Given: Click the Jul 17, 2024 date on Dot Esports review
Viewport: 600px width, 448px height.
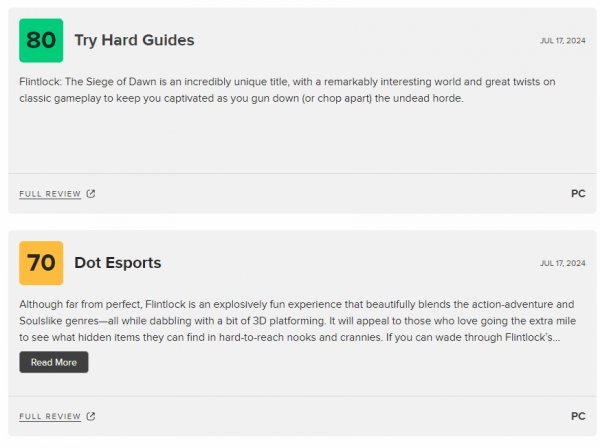Looking at the screenshot, I should pos(562,264).
